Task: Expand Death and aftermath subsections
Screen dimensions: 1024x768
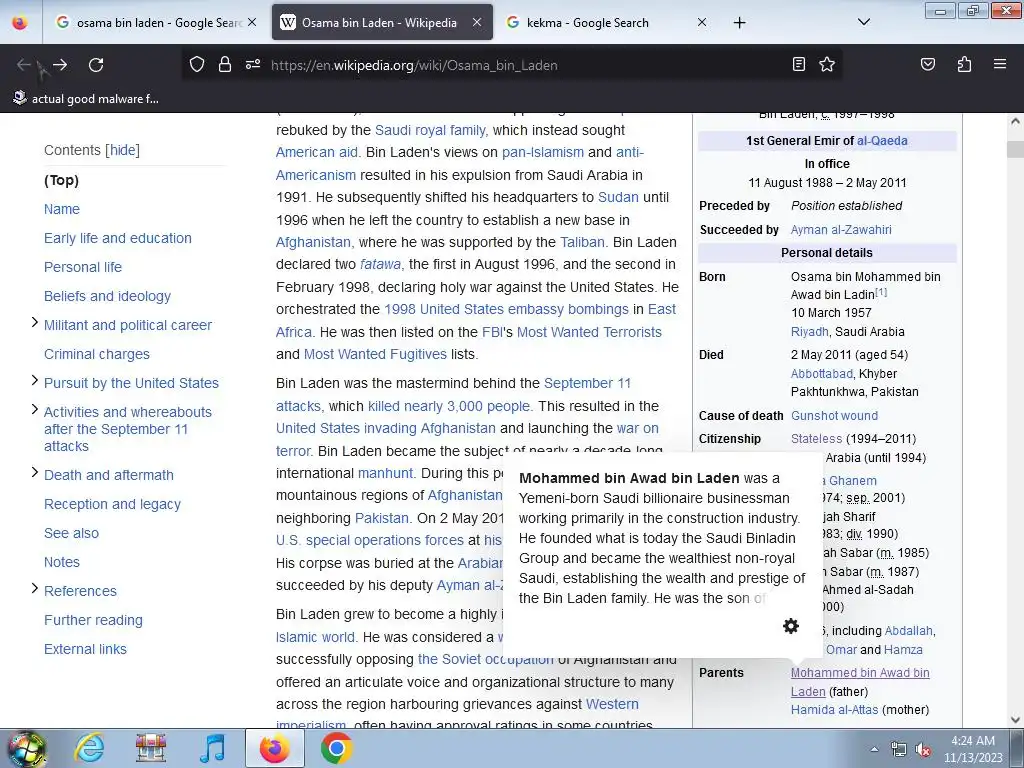Action: coord(35,473)
